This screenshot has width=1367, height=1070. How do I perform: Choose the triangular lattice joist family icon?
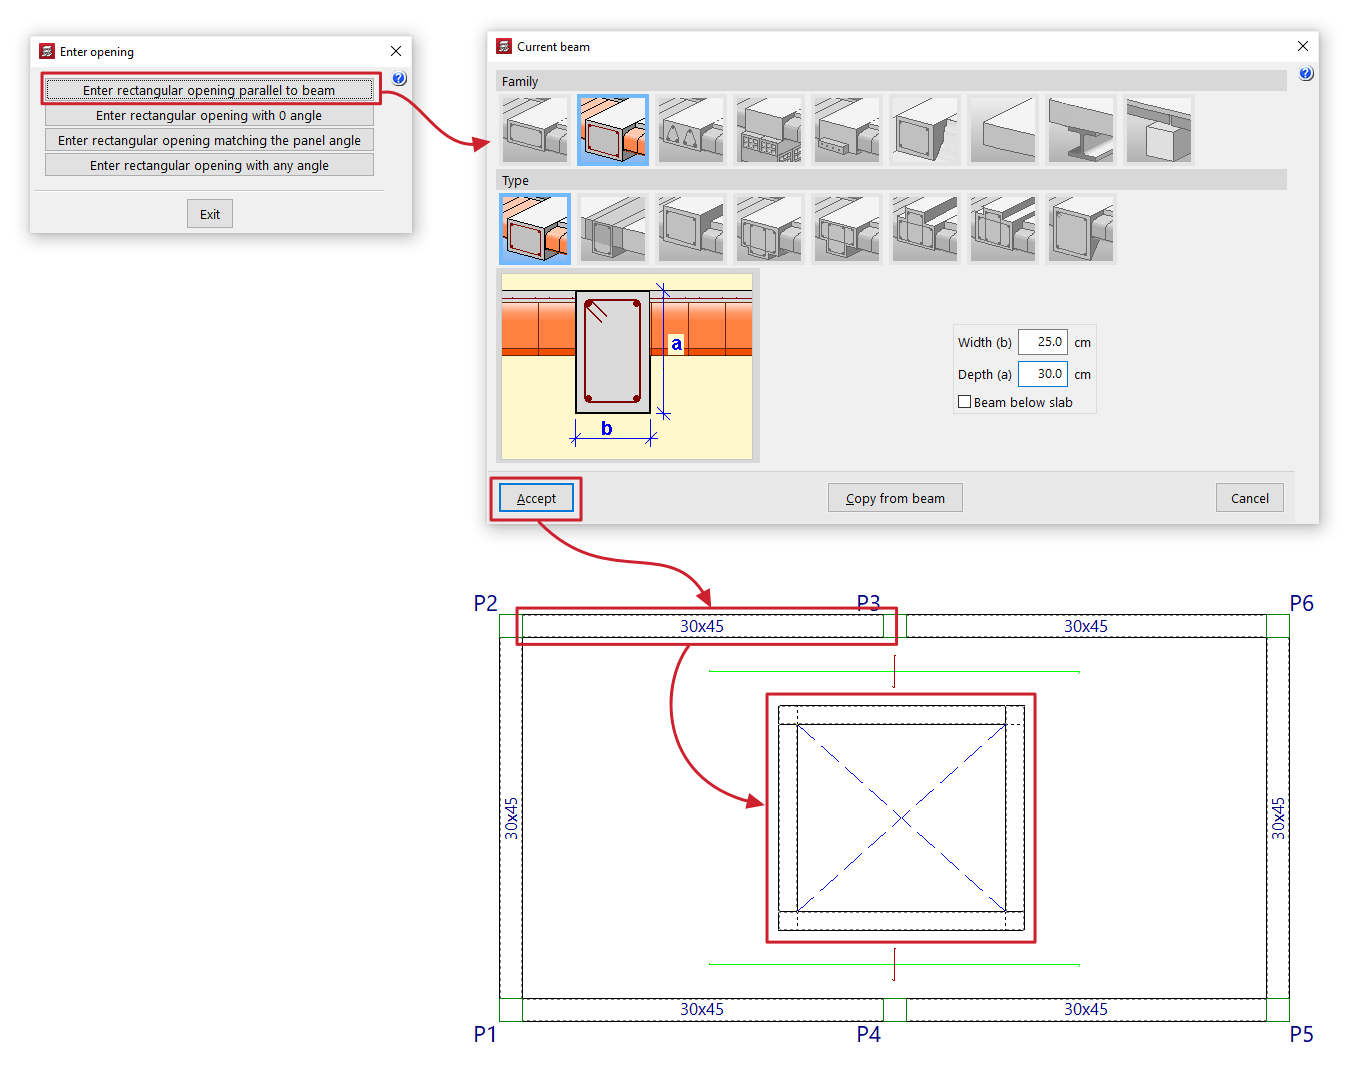click(691, 130)
